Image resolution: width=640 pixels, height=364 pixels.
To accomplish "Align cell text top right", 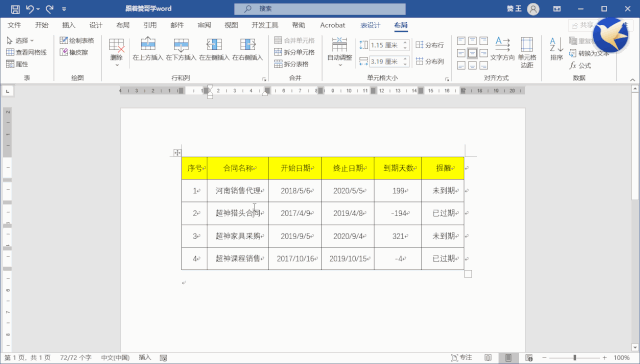I will pyautogui.click(x=483, y=41).
